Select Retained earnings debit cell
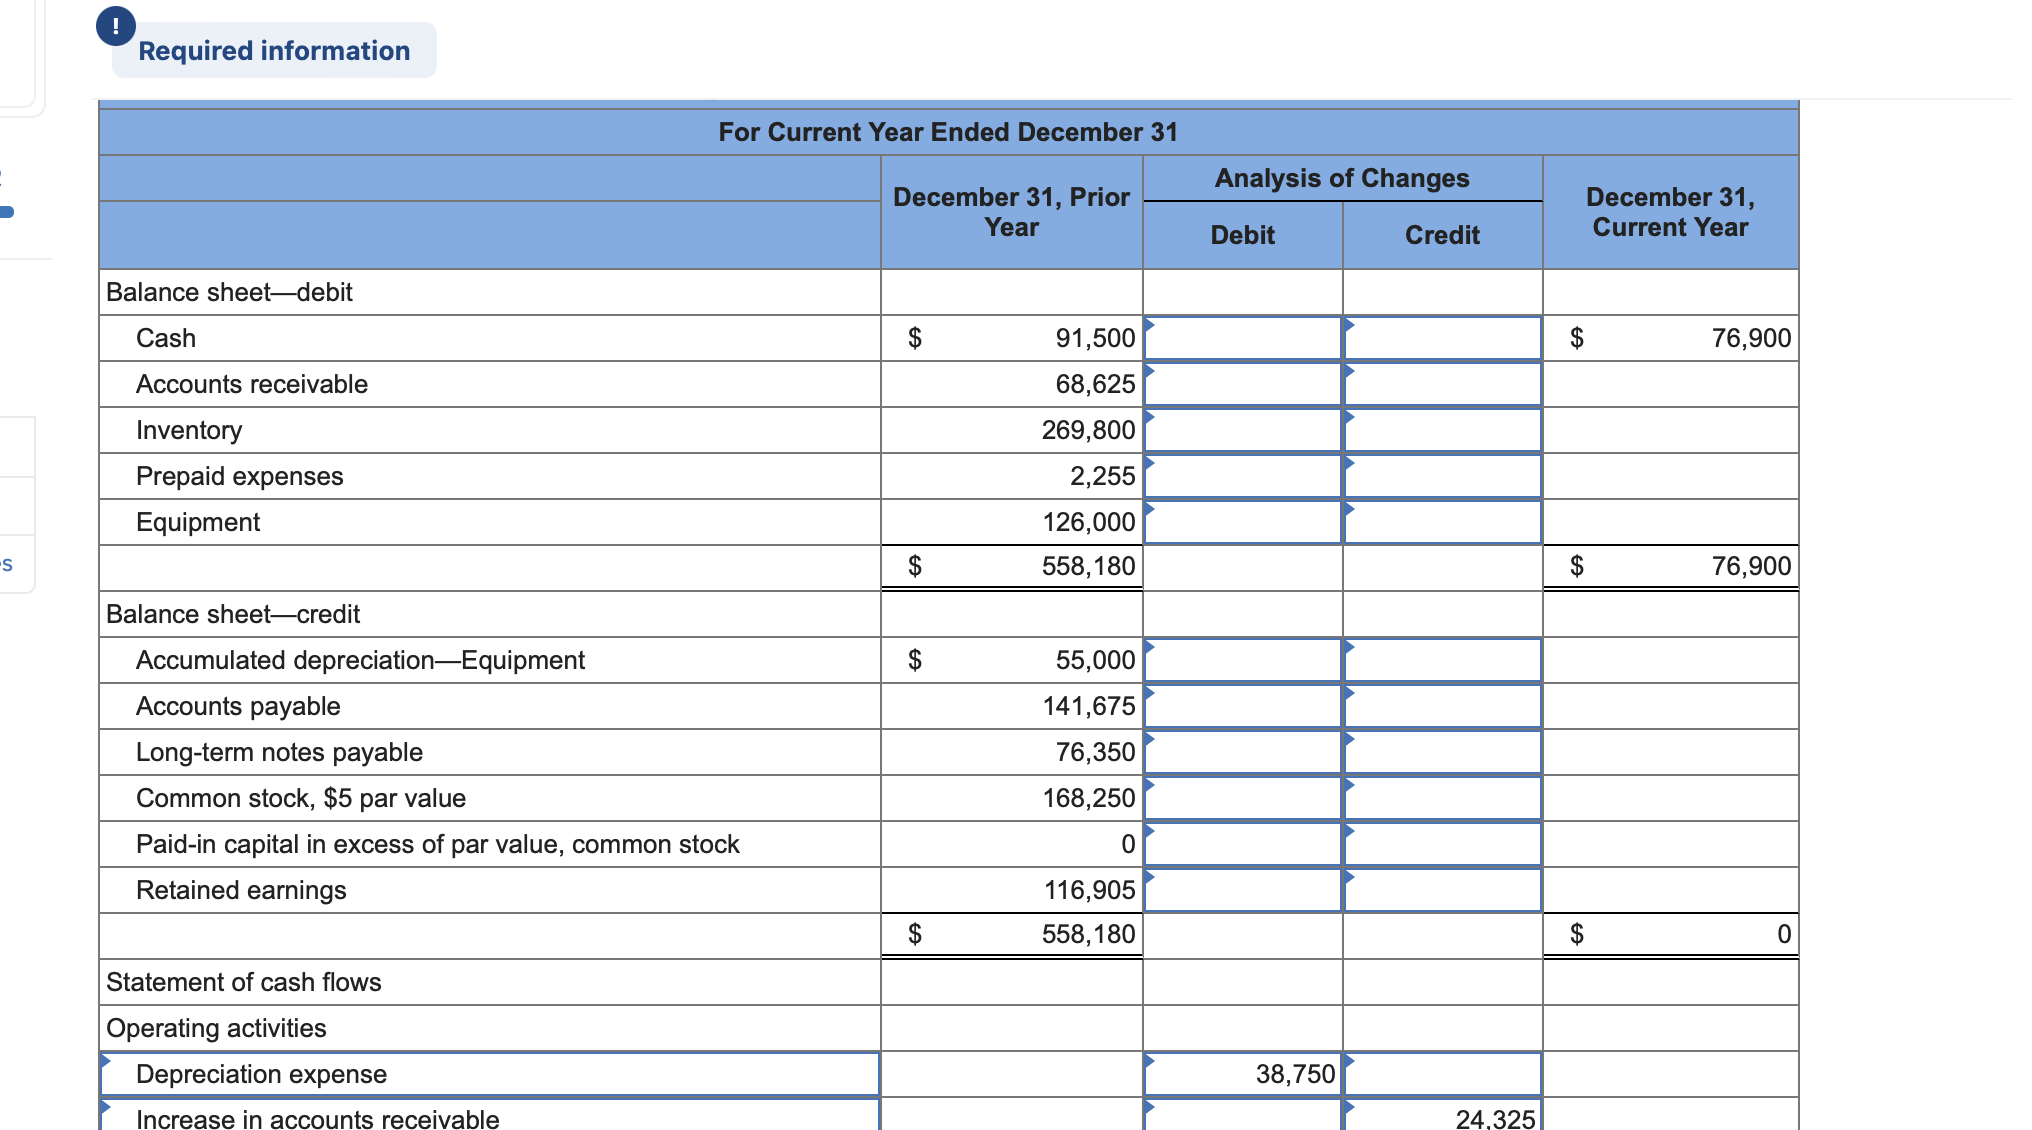This screenshot has width=2032, height=1130. point(1242,890)
